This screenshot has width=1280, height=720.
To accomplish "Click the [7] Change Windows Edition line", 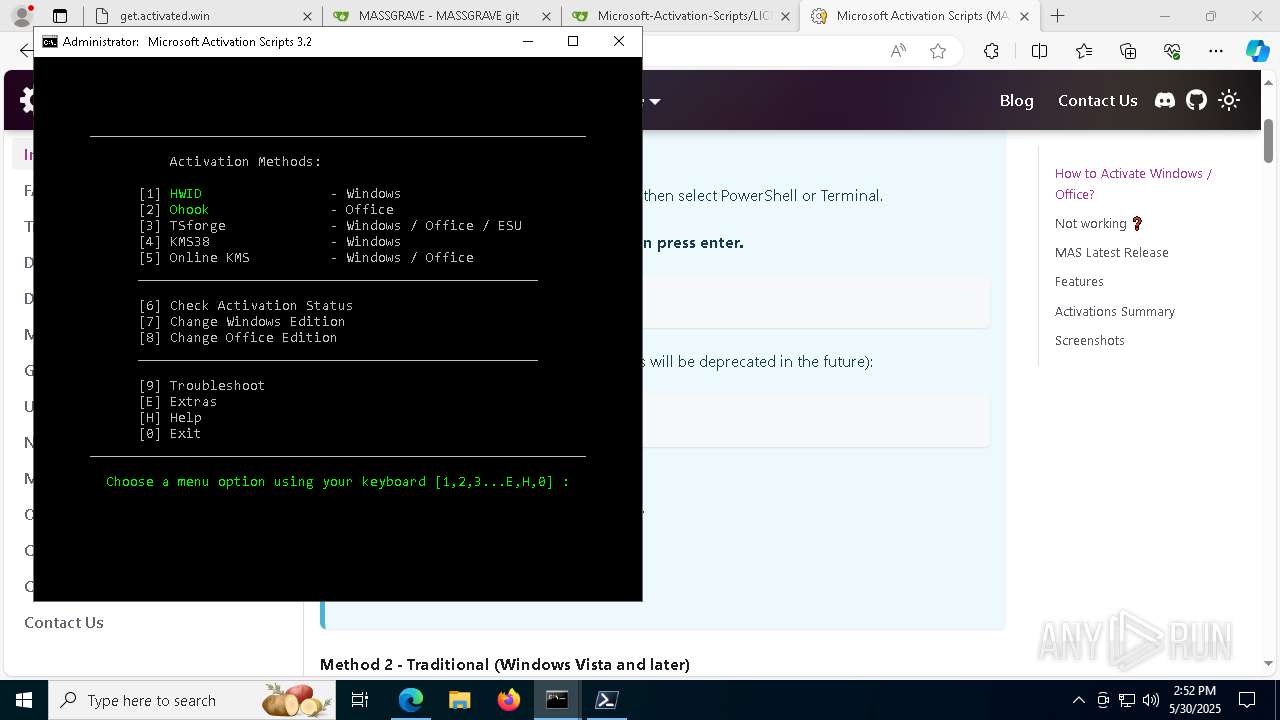I will click(x=242, y=321).
